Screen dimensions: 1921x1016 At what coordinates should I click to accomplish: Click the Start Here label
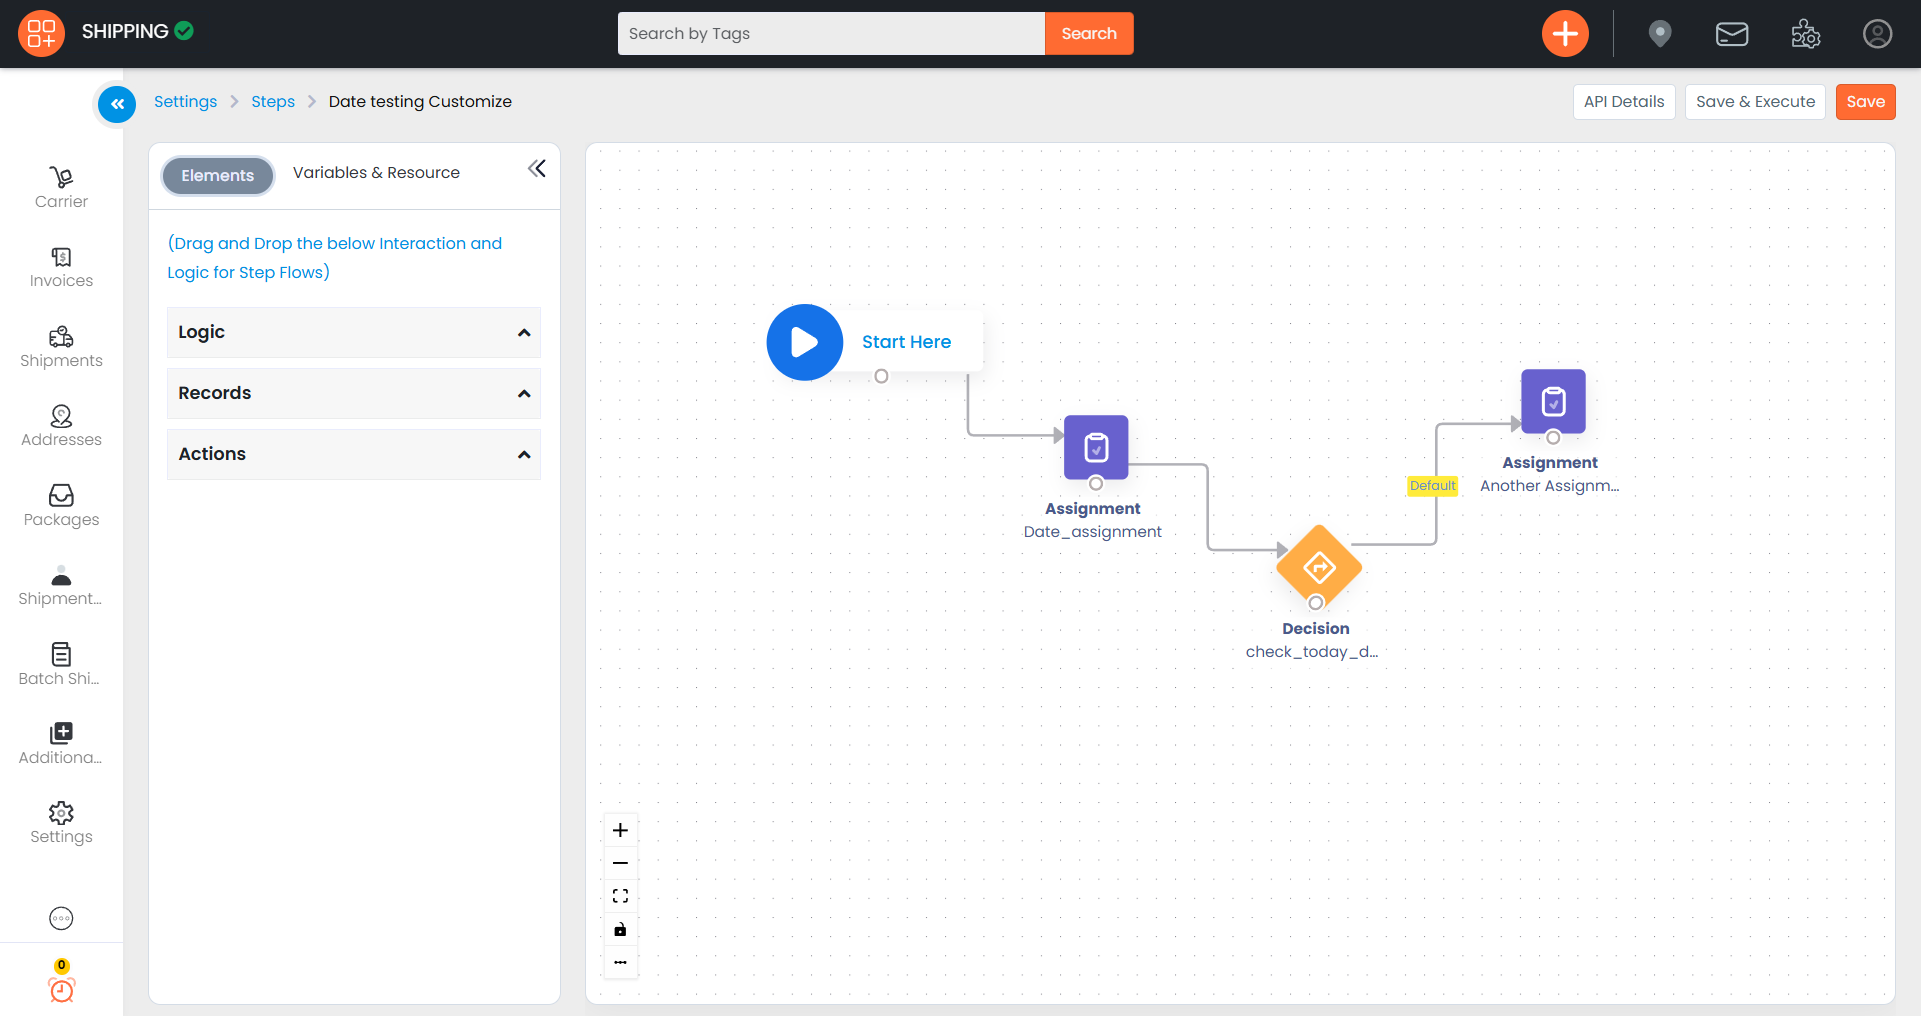click(906, 342)
